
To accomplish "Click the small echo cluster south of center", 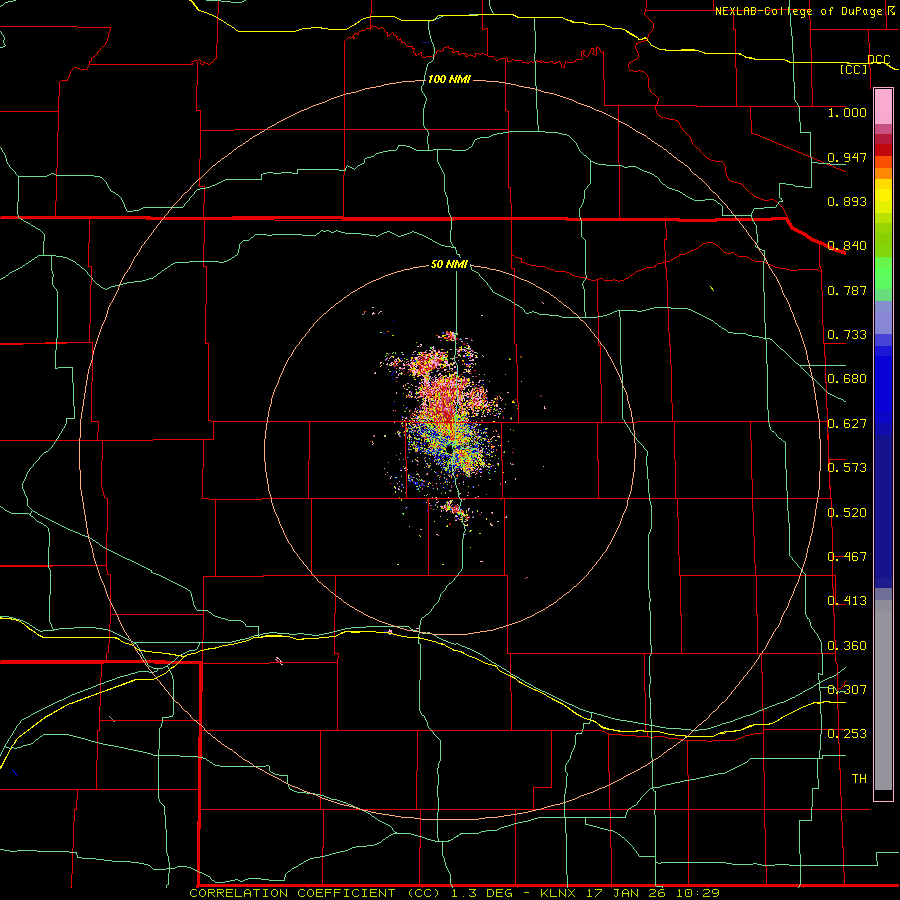I will tap(456, 511).
